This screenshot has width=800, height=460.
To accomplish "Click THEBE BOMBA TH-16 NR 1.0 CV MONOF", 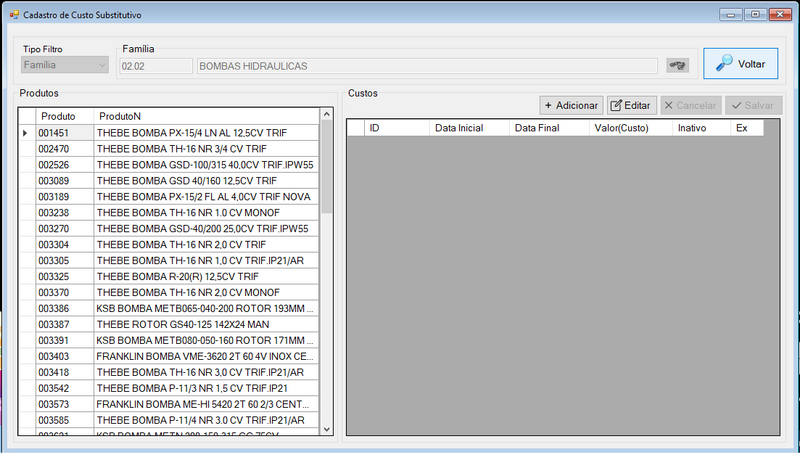I will pos(207,213).
